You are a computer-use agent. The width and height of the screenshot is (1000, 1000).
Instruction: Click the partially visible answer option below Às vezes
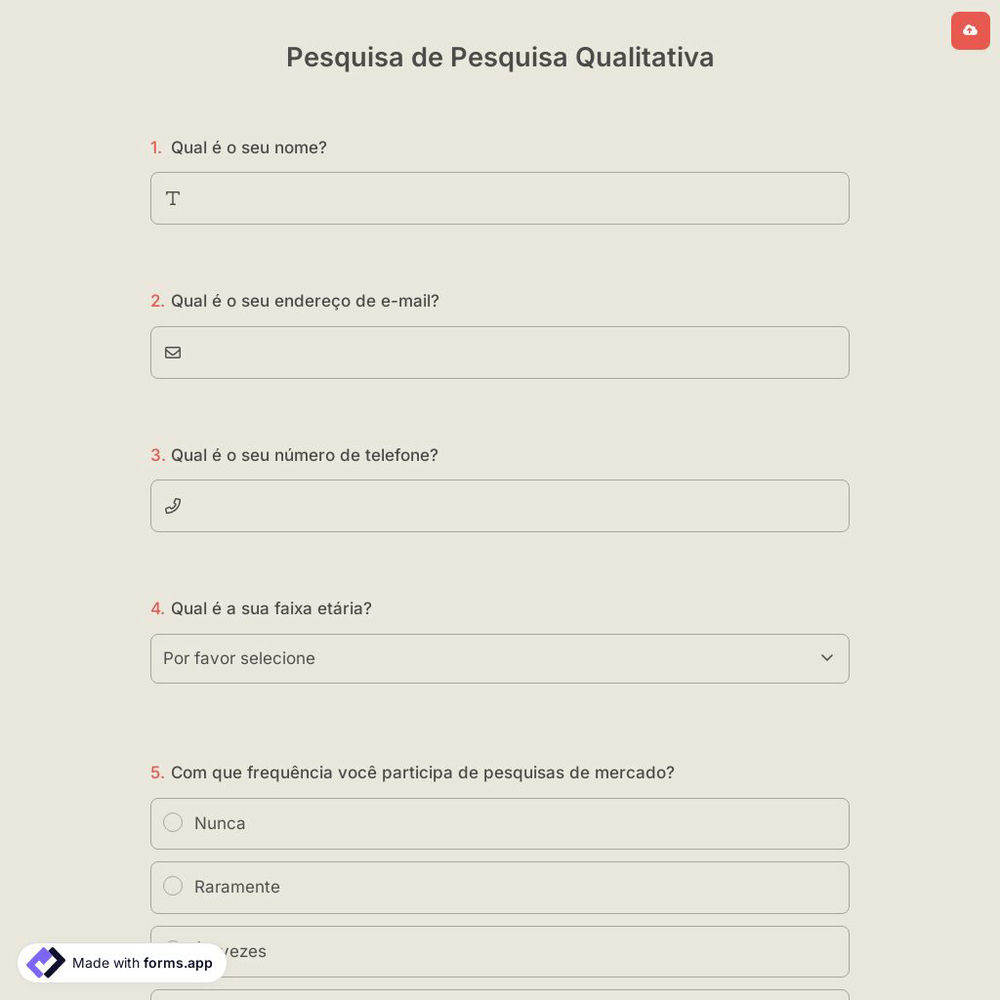coord(500,994)
